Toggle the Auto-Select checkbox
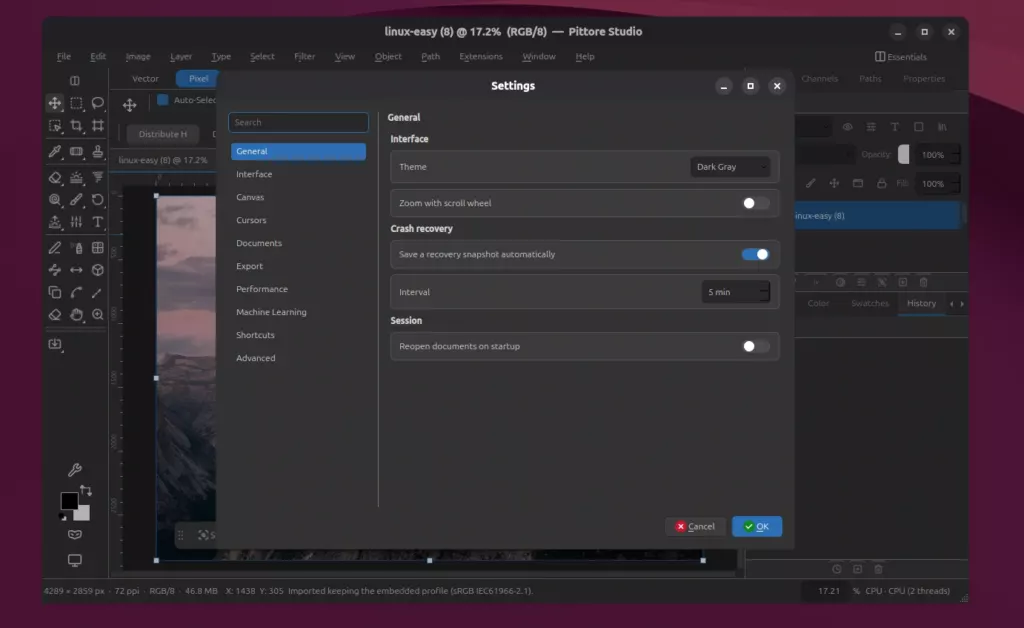The width and height of the screenshot is (1024, 628). click(163, 100)
